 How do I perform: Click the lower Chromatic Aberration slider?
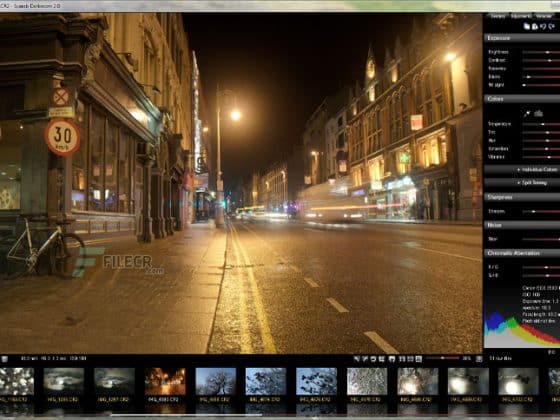click(541, 275)
